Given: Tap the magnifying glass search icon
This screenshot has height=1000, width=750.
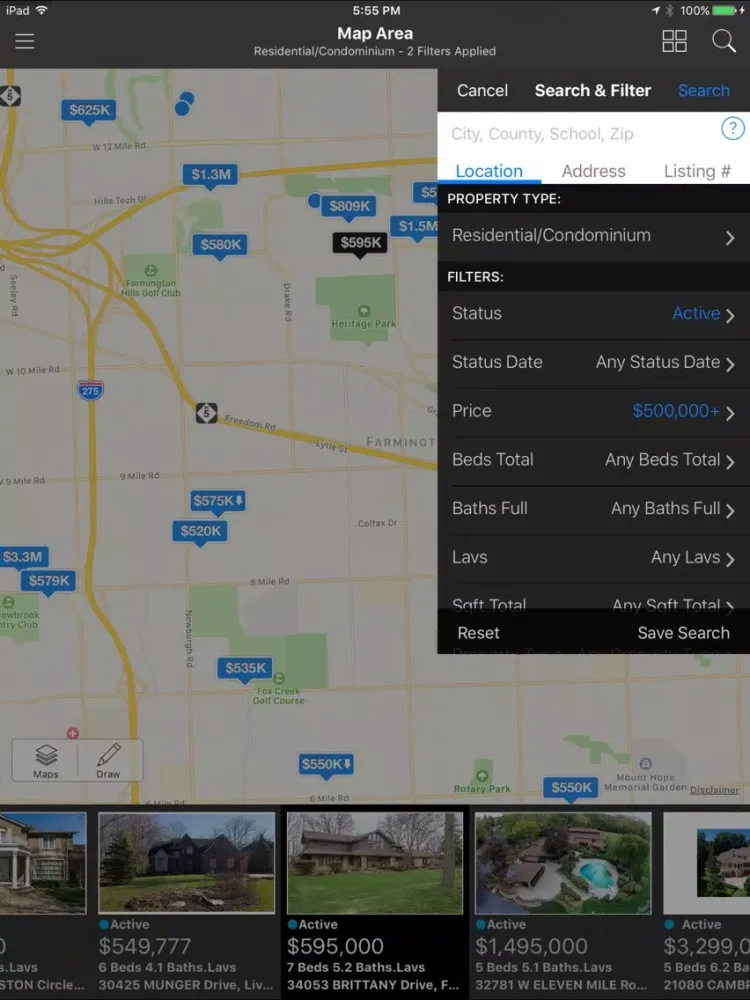Looking at the screenshot, I should pos(723,41).
